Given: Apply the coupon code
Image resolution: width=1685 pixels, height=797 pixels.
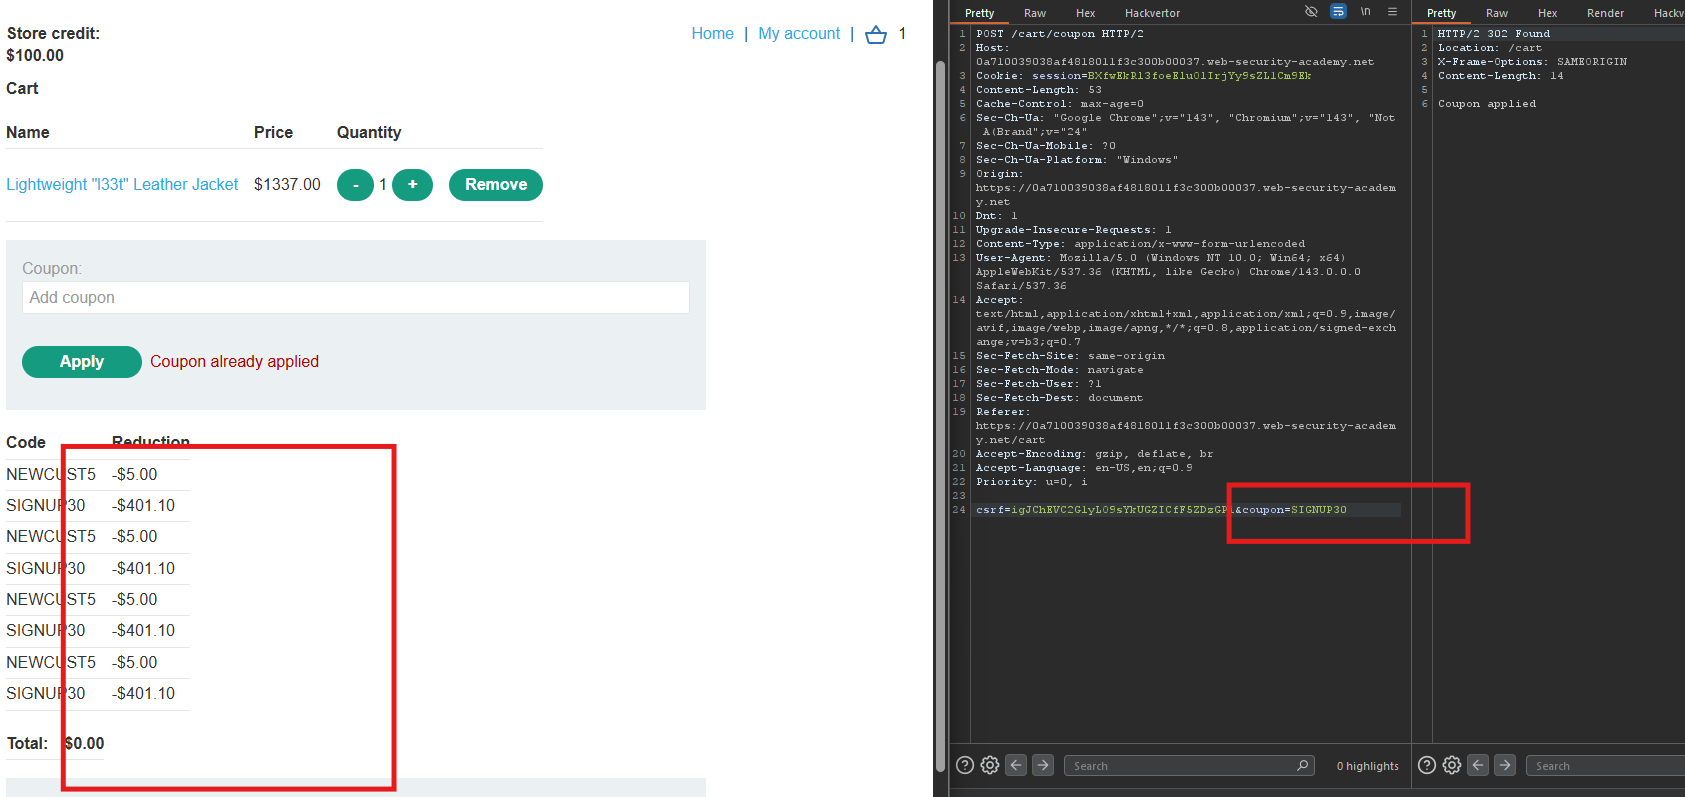Looking at the screenshot, I should (82, 362).
